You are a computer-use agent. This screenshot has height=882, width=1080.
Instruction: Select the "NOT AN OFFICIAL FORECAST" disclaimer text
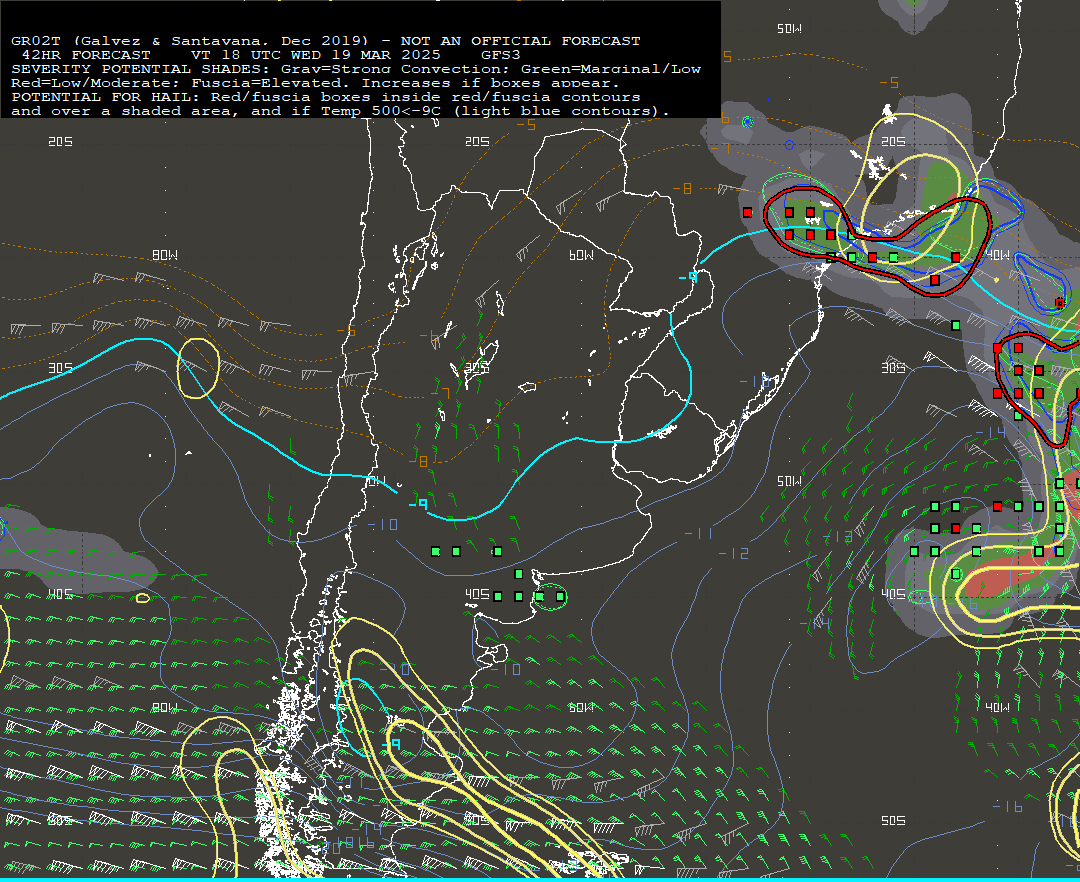point(520,41)
